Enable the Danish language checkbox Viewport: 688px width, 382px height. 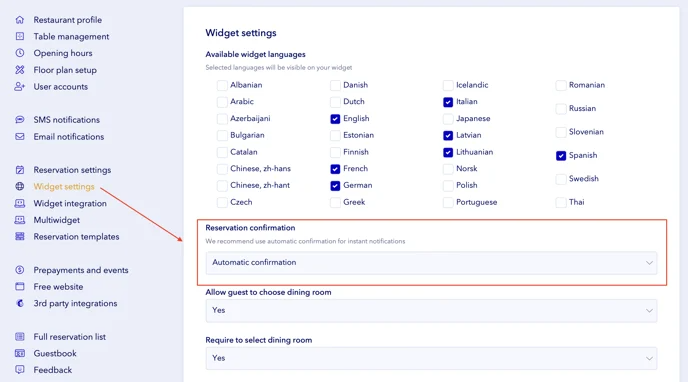[x=335, y=85]
